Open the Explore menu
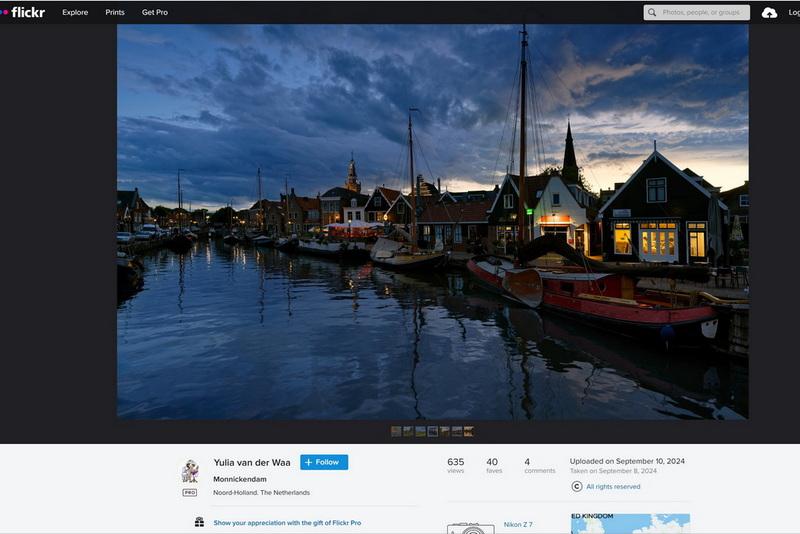This screenshot has width=800, height=534. (x=75, y=12)
